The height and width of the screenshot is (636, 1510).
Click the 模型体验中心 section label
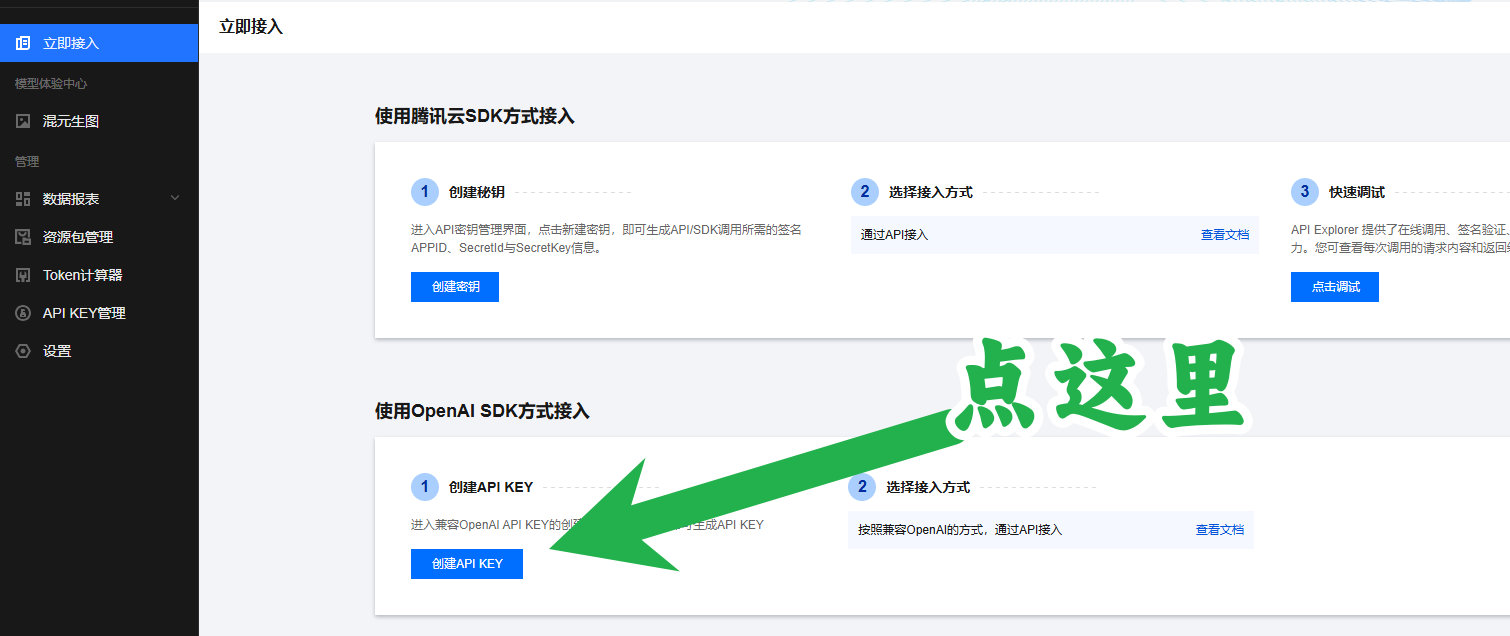coord(51,83)
